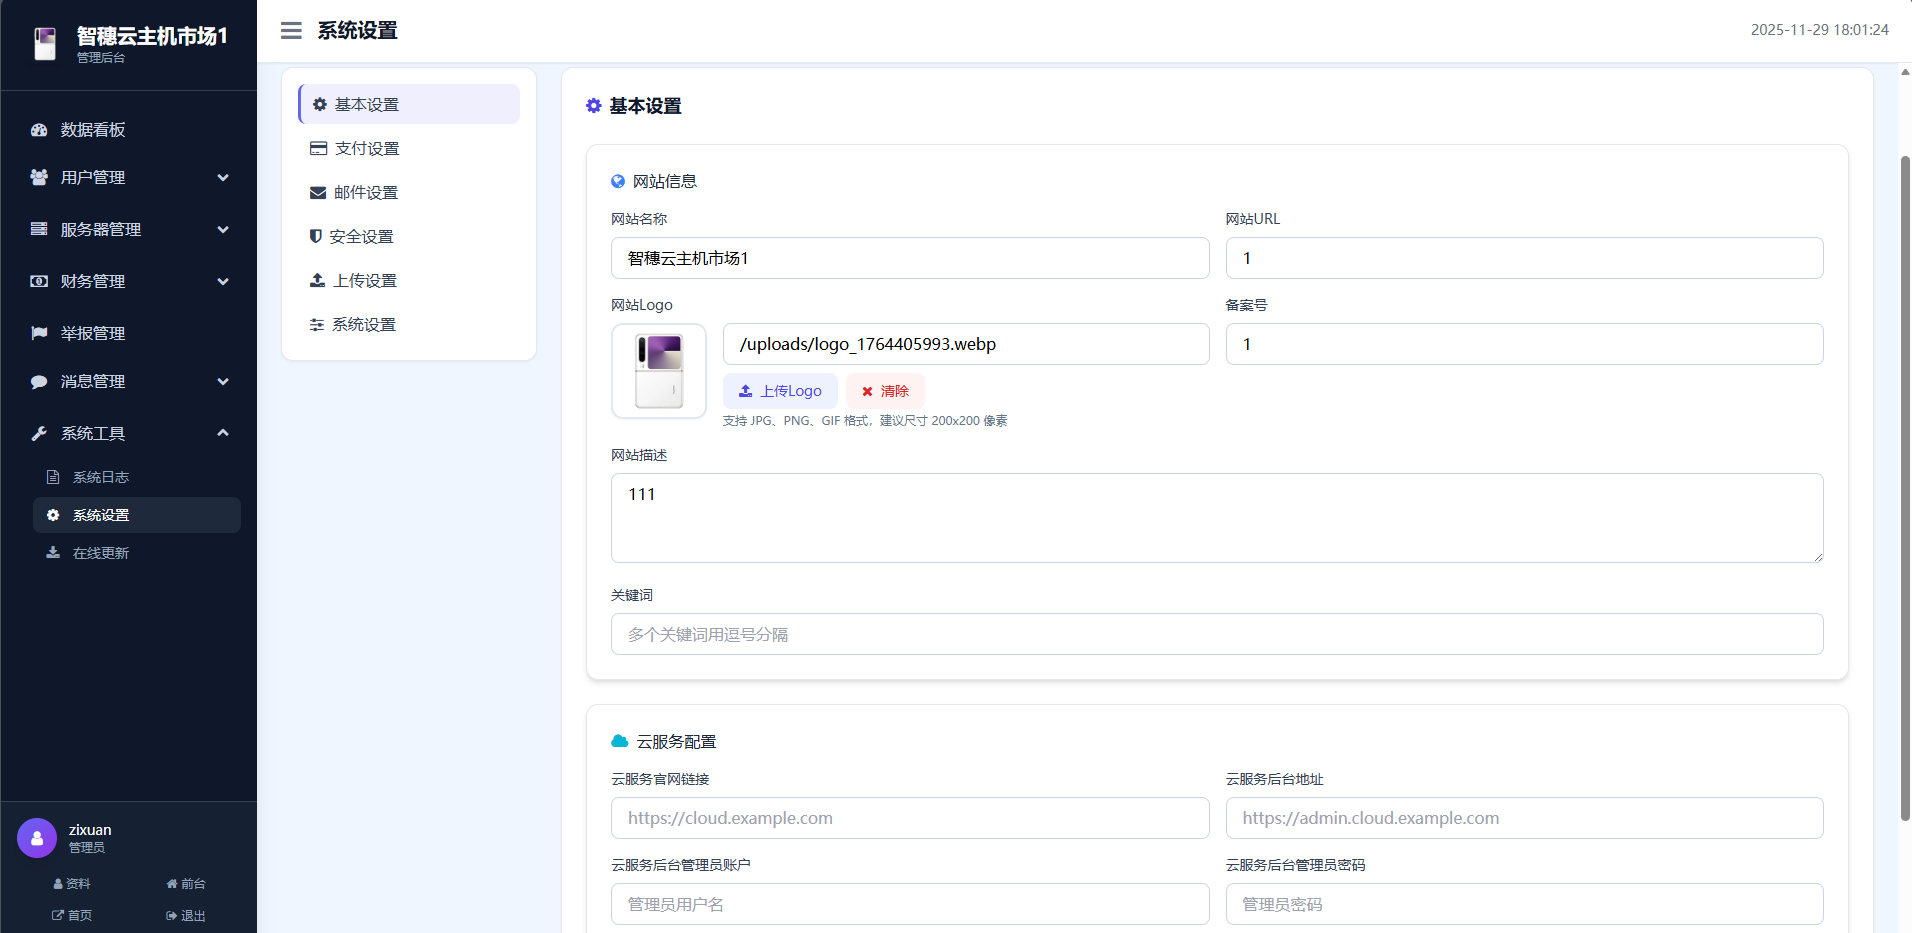Open the 系统日志 menu item
Viewport: 1912px width, 933px height.
(x=100, y=478)
